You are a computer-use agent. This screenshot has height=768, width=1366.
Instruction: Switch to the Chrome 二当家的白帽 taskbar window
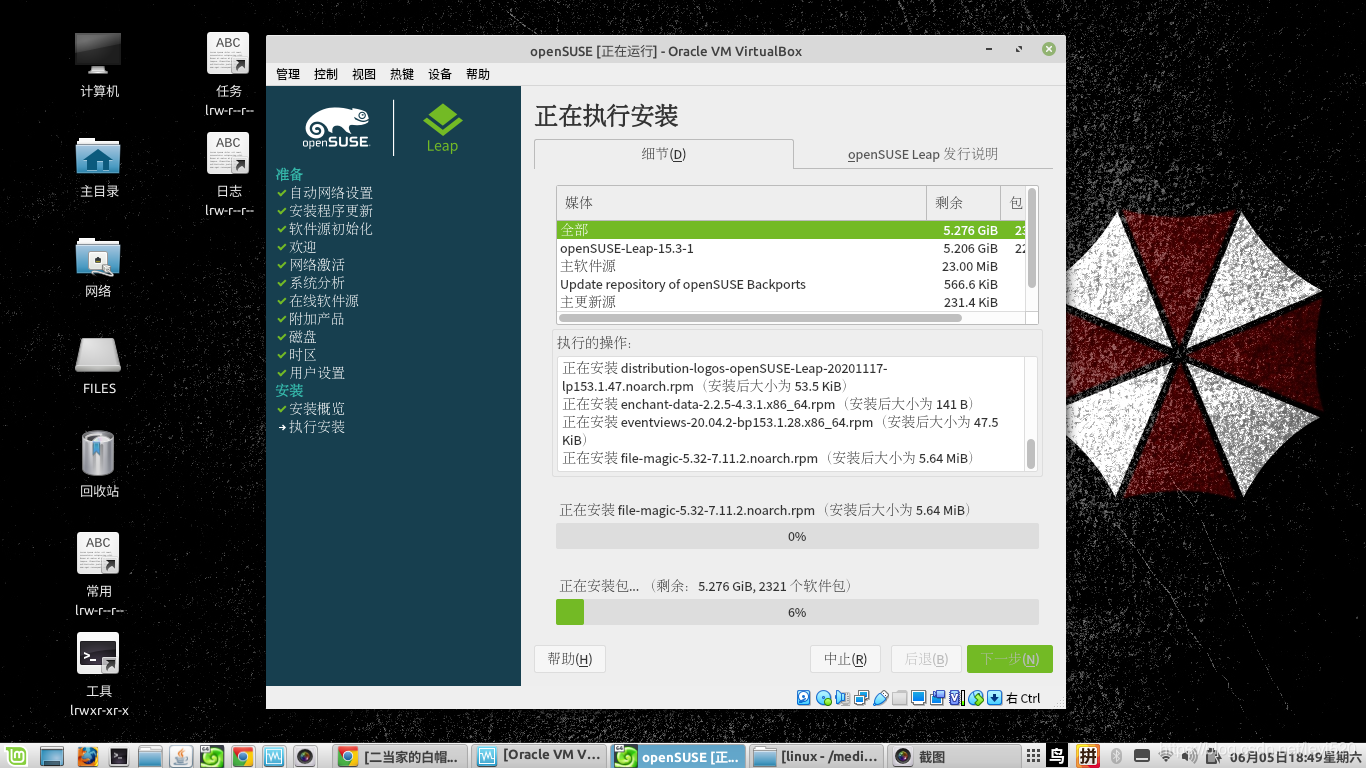(x=400, y=756)
